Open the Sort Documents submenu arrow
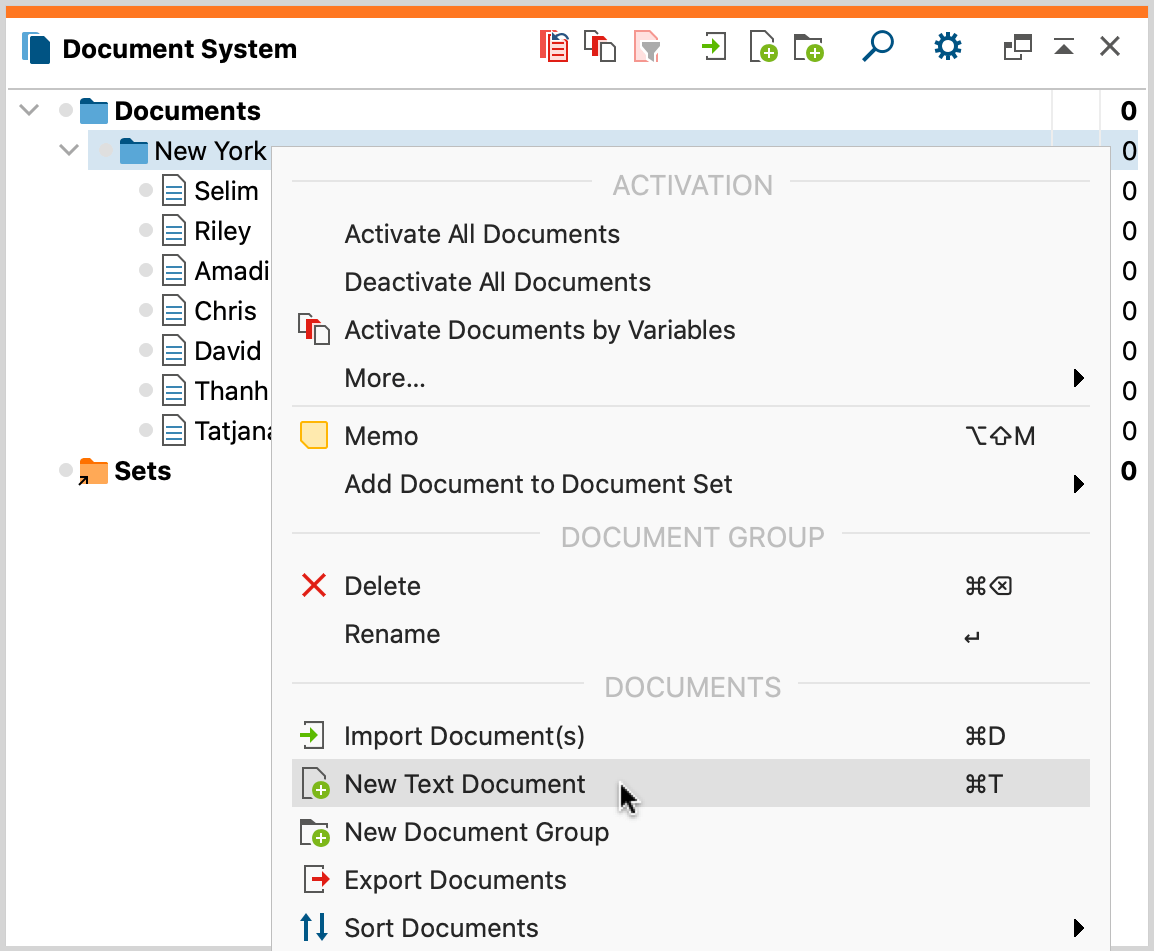Screen dimensions: 1154x951 1078,928
